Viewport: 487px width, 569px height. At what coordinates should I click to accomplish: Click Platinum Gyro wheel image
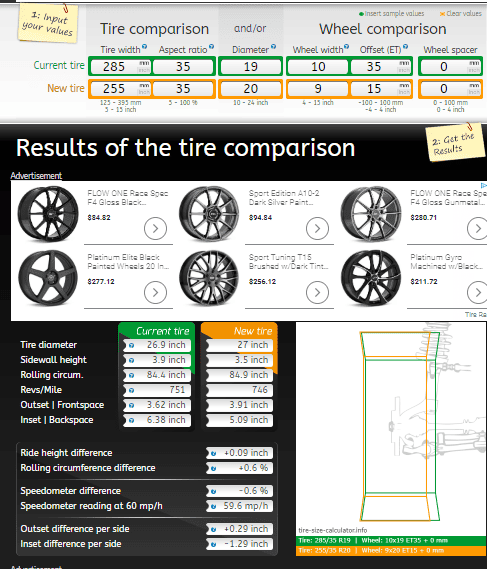tap(371, 278)
